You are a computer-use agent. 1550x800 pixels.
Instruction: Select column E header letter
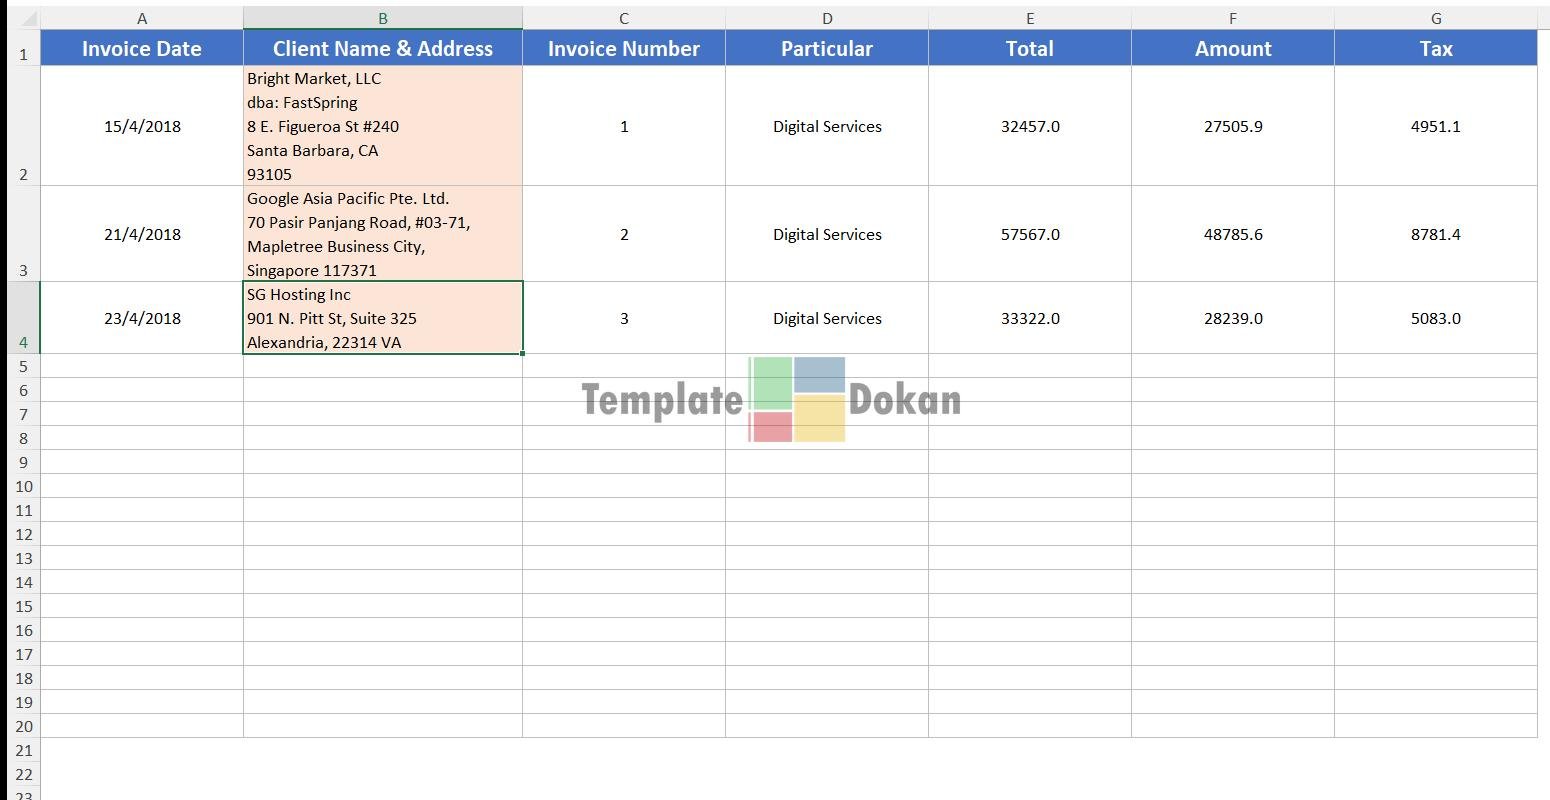coord(1029,18)
